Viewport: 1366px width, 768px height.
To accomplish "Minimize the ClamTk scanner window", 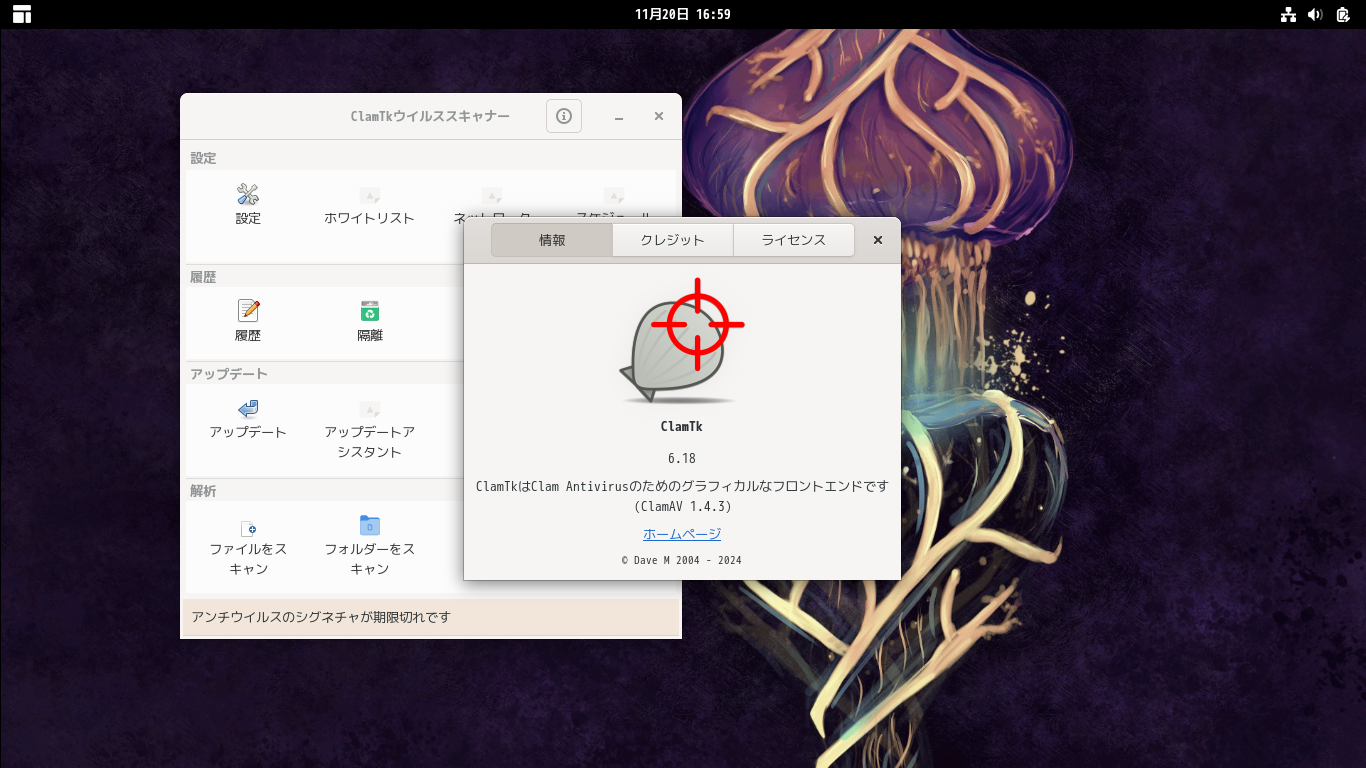I will [x=619, y=116].
